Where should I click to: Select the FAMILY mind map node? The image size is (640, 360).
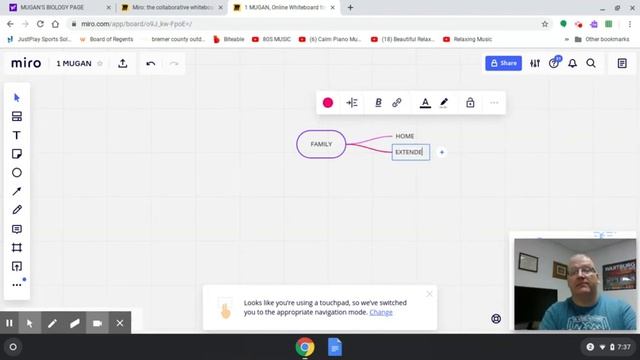[x=321, y=144]
